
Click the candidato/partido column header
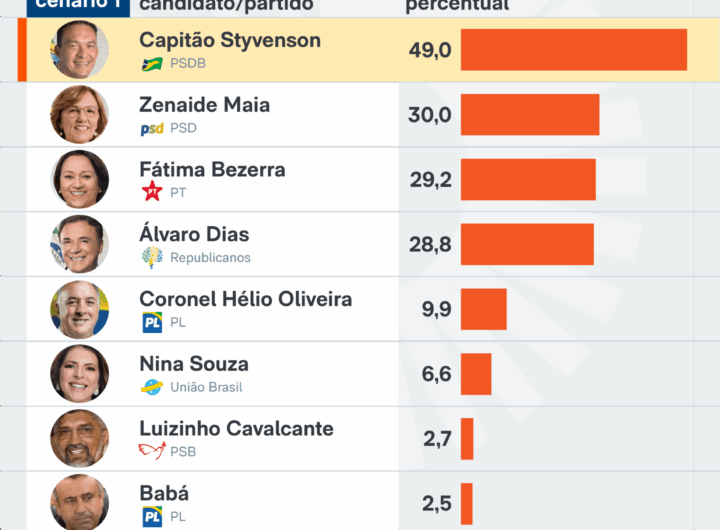pos(226,5)
